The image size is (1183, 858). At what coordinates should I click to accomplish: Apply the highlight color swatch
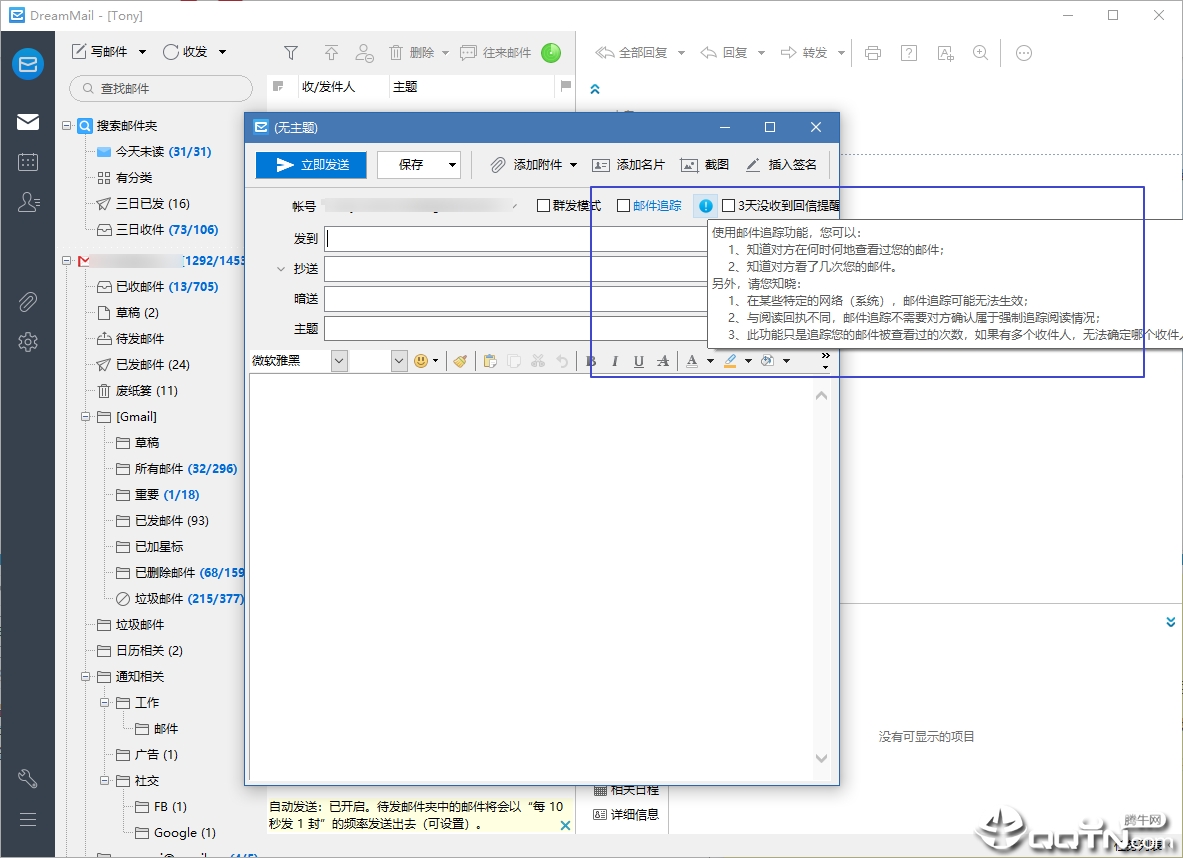(x=730, y=361)
